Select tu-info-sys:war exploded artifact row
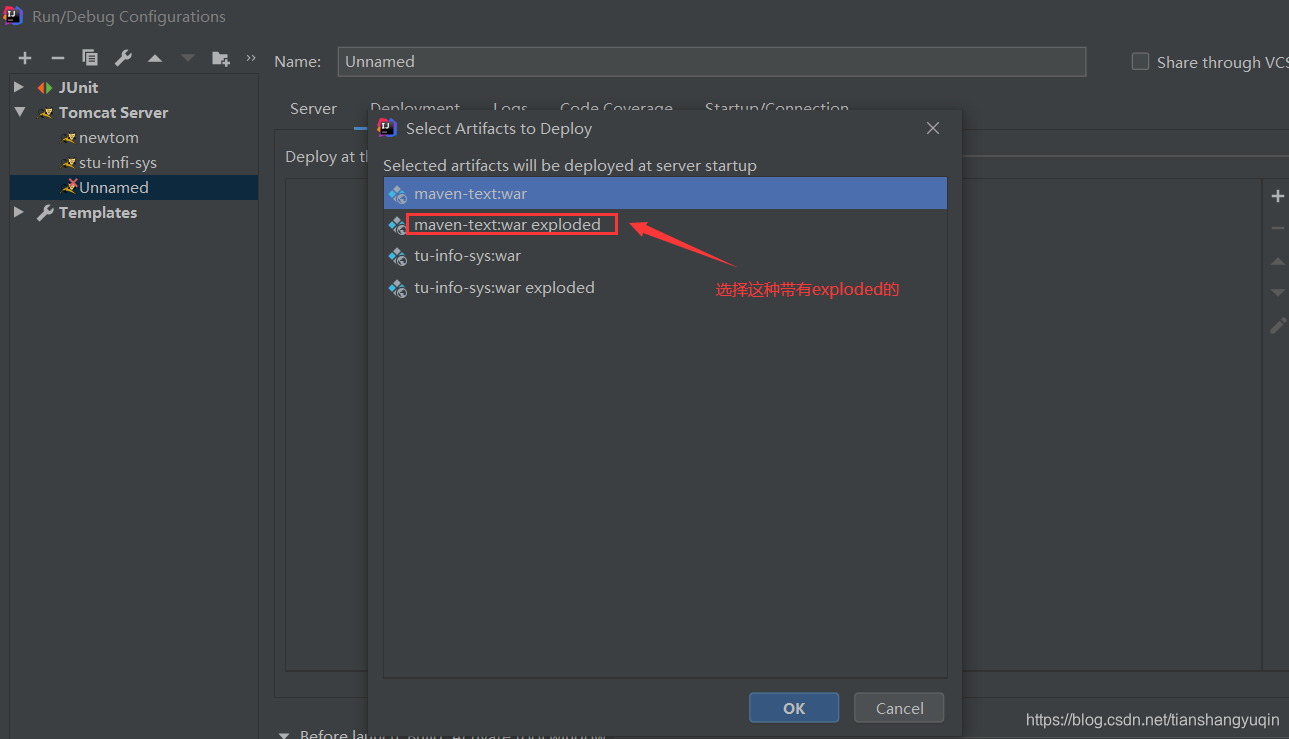The height and width of the screenshot is (739, 1289). click(x=665, y=288)
